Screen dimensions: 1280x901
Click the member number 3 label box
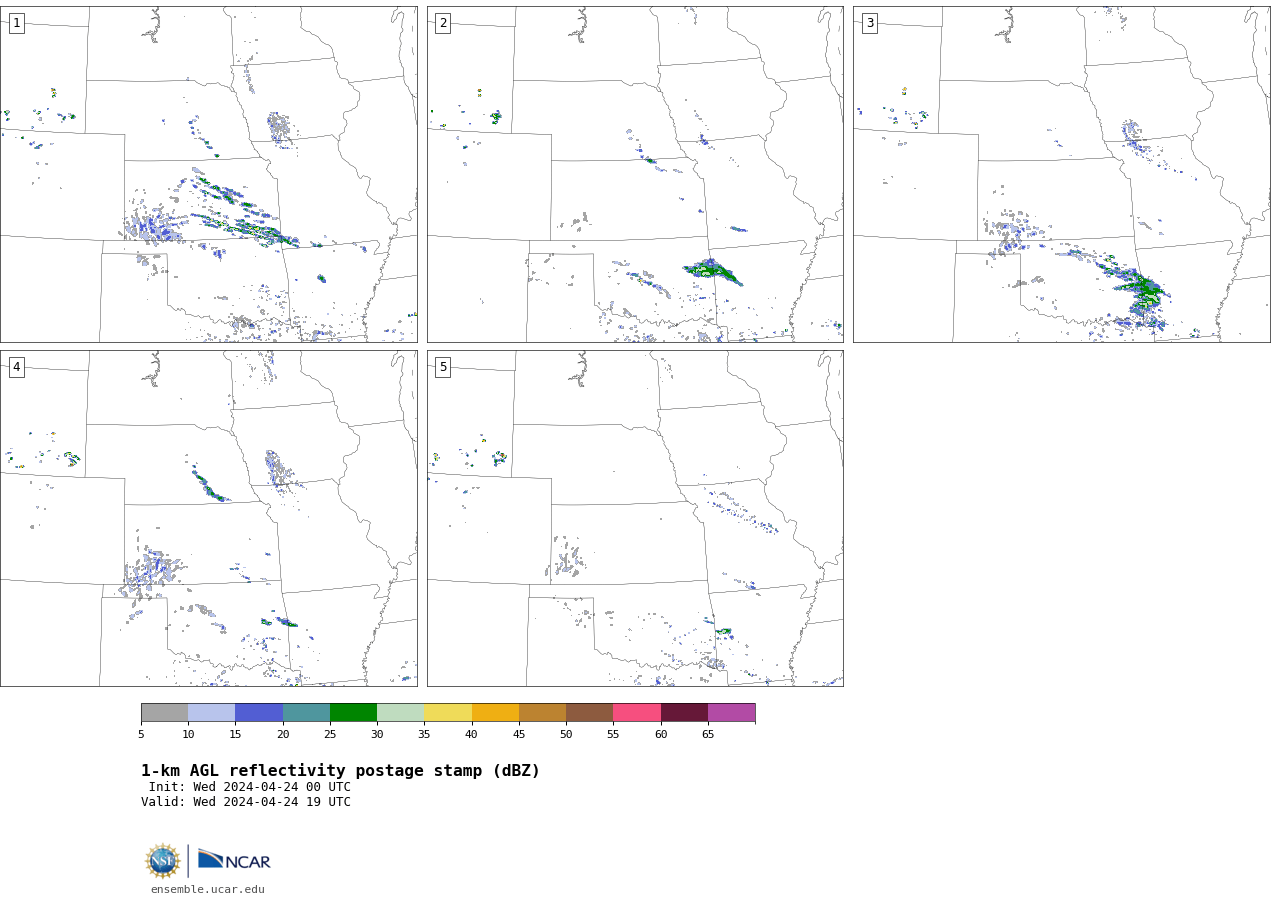click(x=869, y=23)
